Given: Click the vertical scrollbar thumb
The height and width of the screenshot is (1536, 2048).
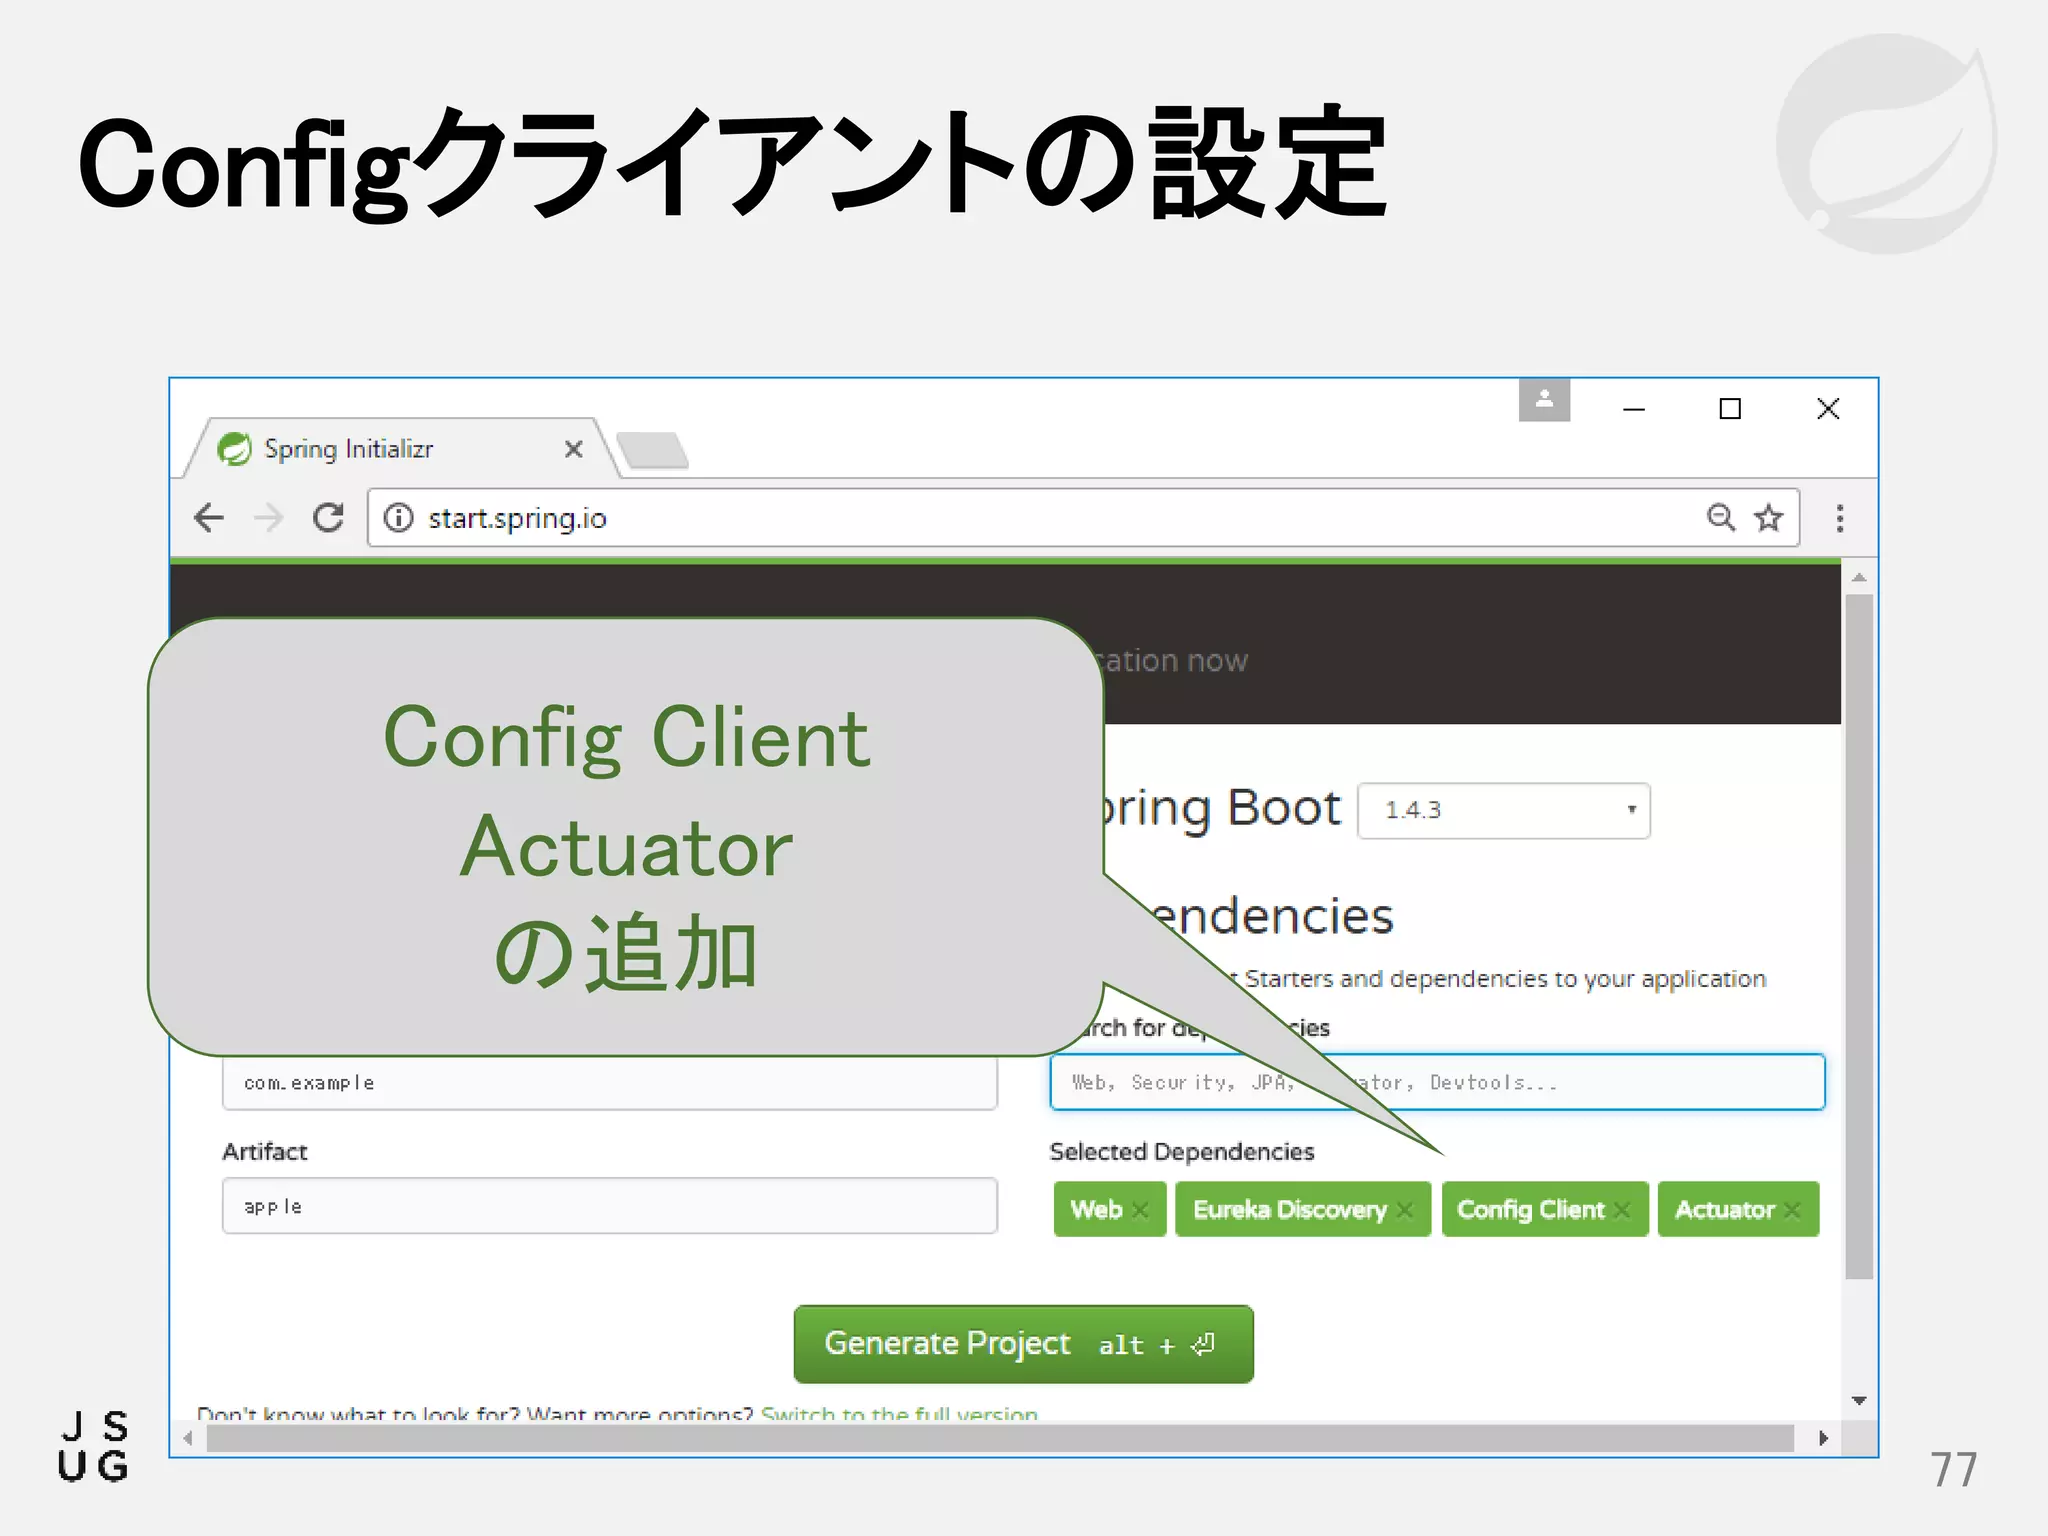Looking at the screenshot, I should [x=1859, y=936].
